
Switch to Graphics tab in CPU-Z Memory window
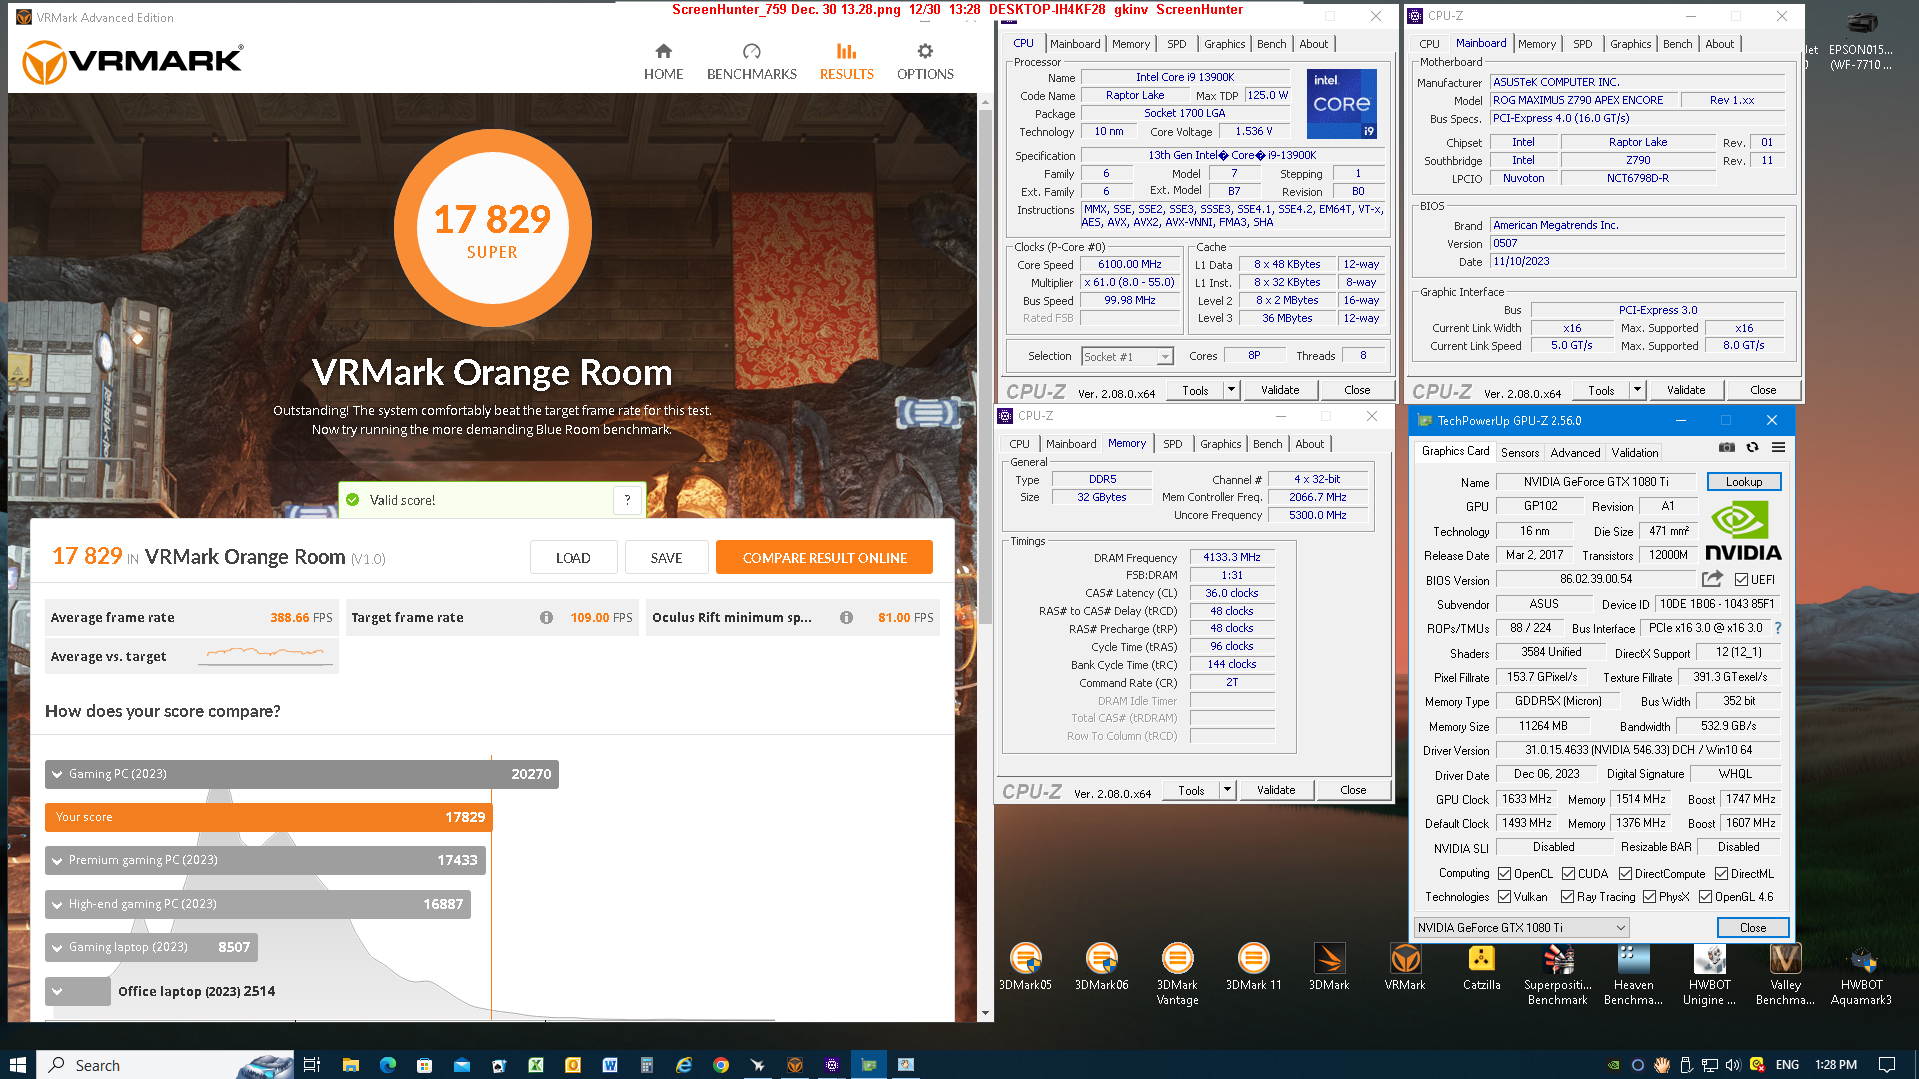click(x=1220, y=444)
